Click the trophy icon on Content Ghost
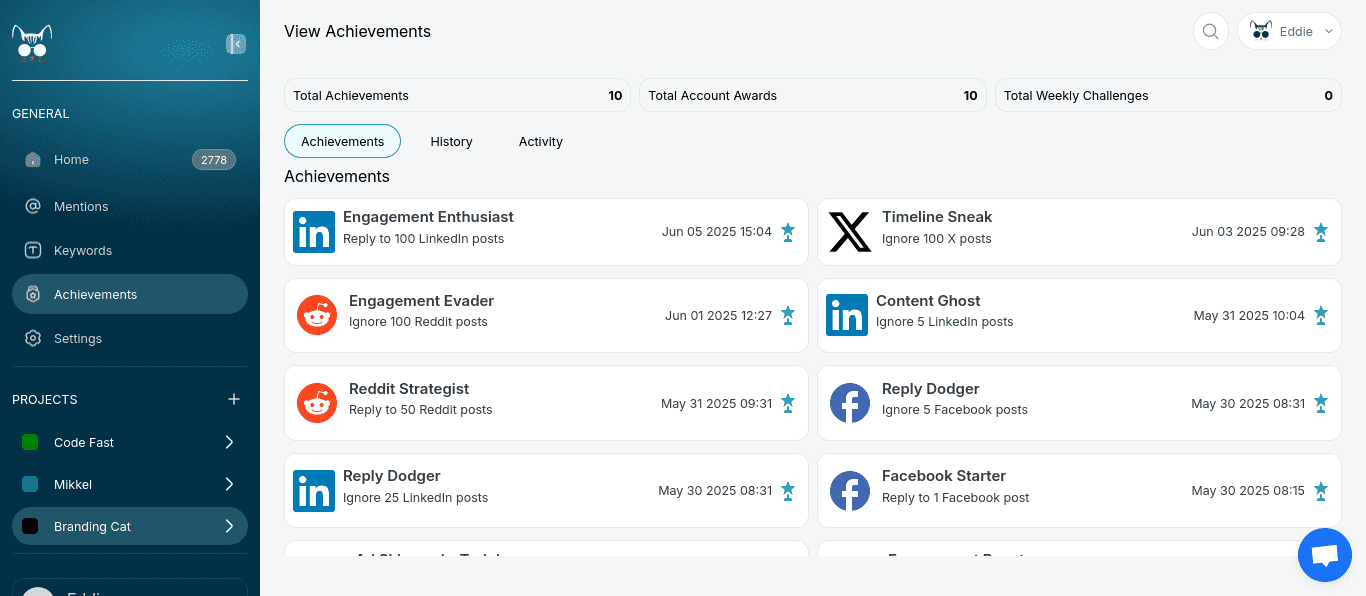The image size is (1366, 596). (x=1321, y=315)
